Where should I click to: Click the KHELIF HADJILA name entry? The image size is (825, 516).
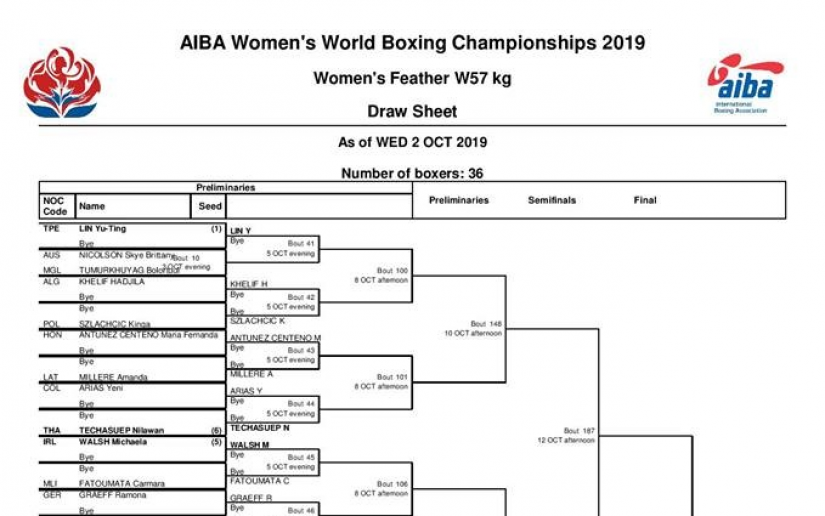tap(112, 281)
